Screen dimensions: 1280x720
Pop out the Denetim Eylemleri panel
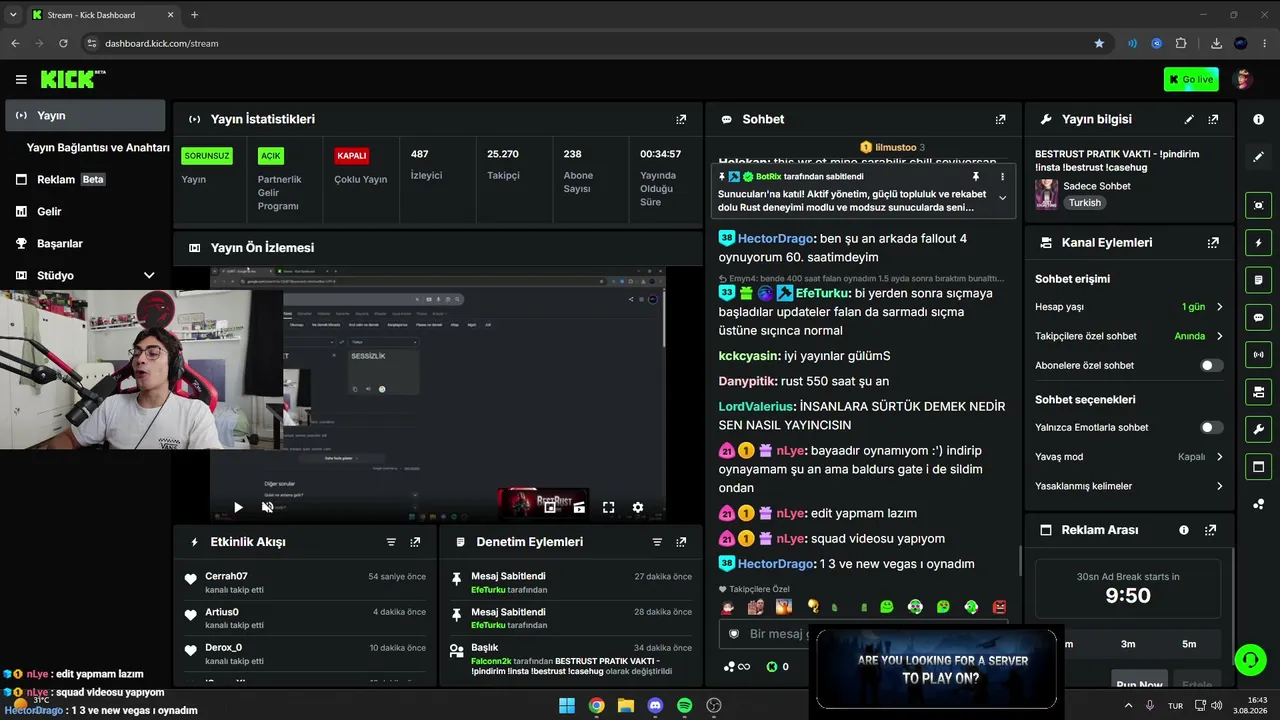pos(681,542)
